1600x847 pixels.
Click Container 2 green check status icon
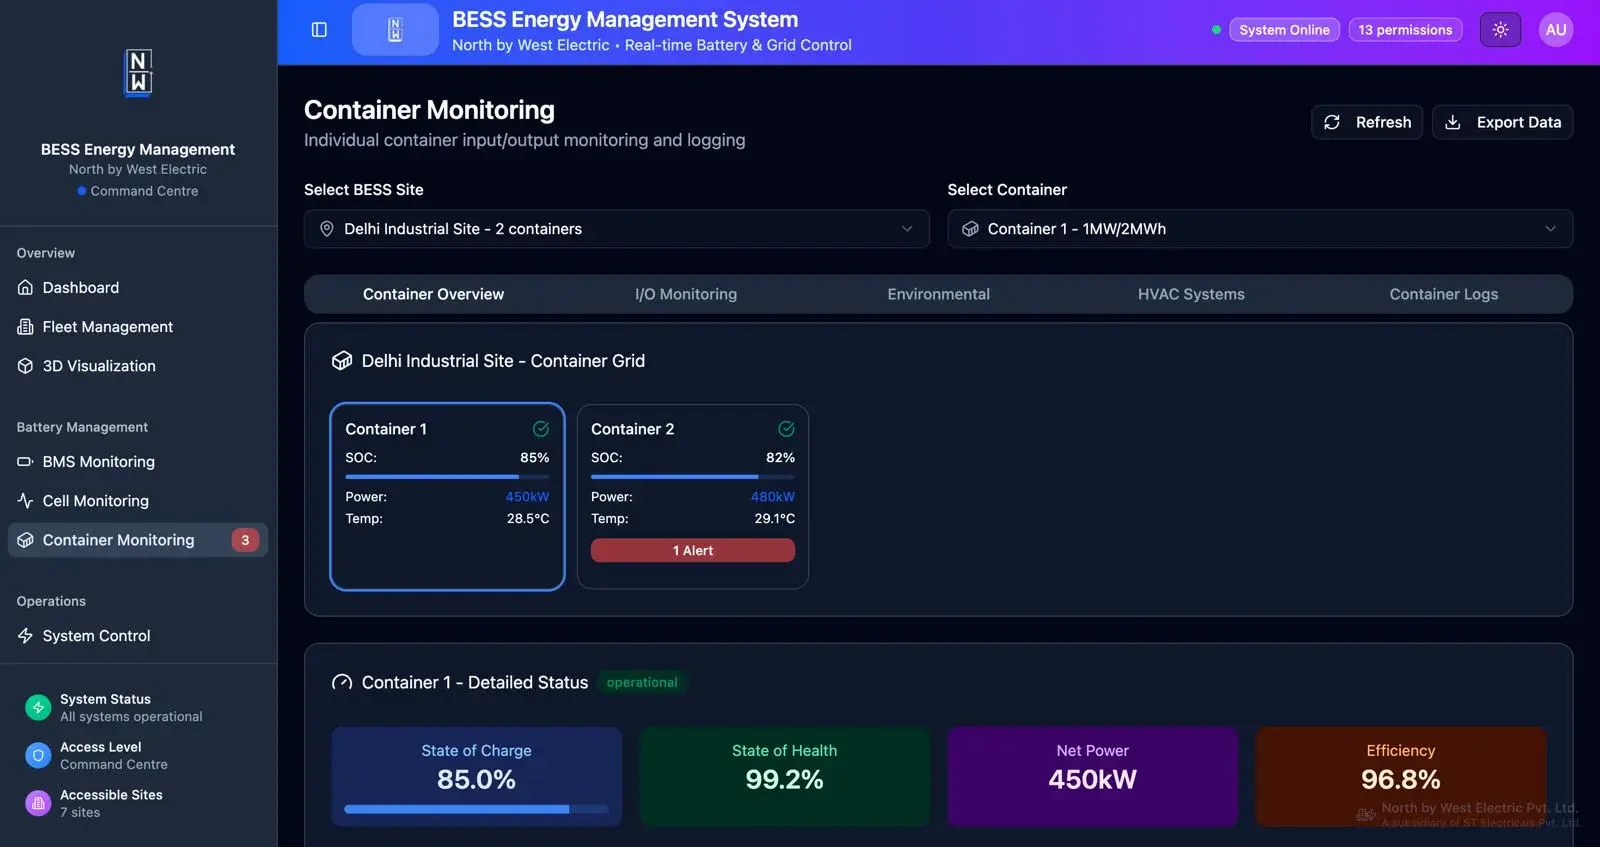tap(787, 429)
